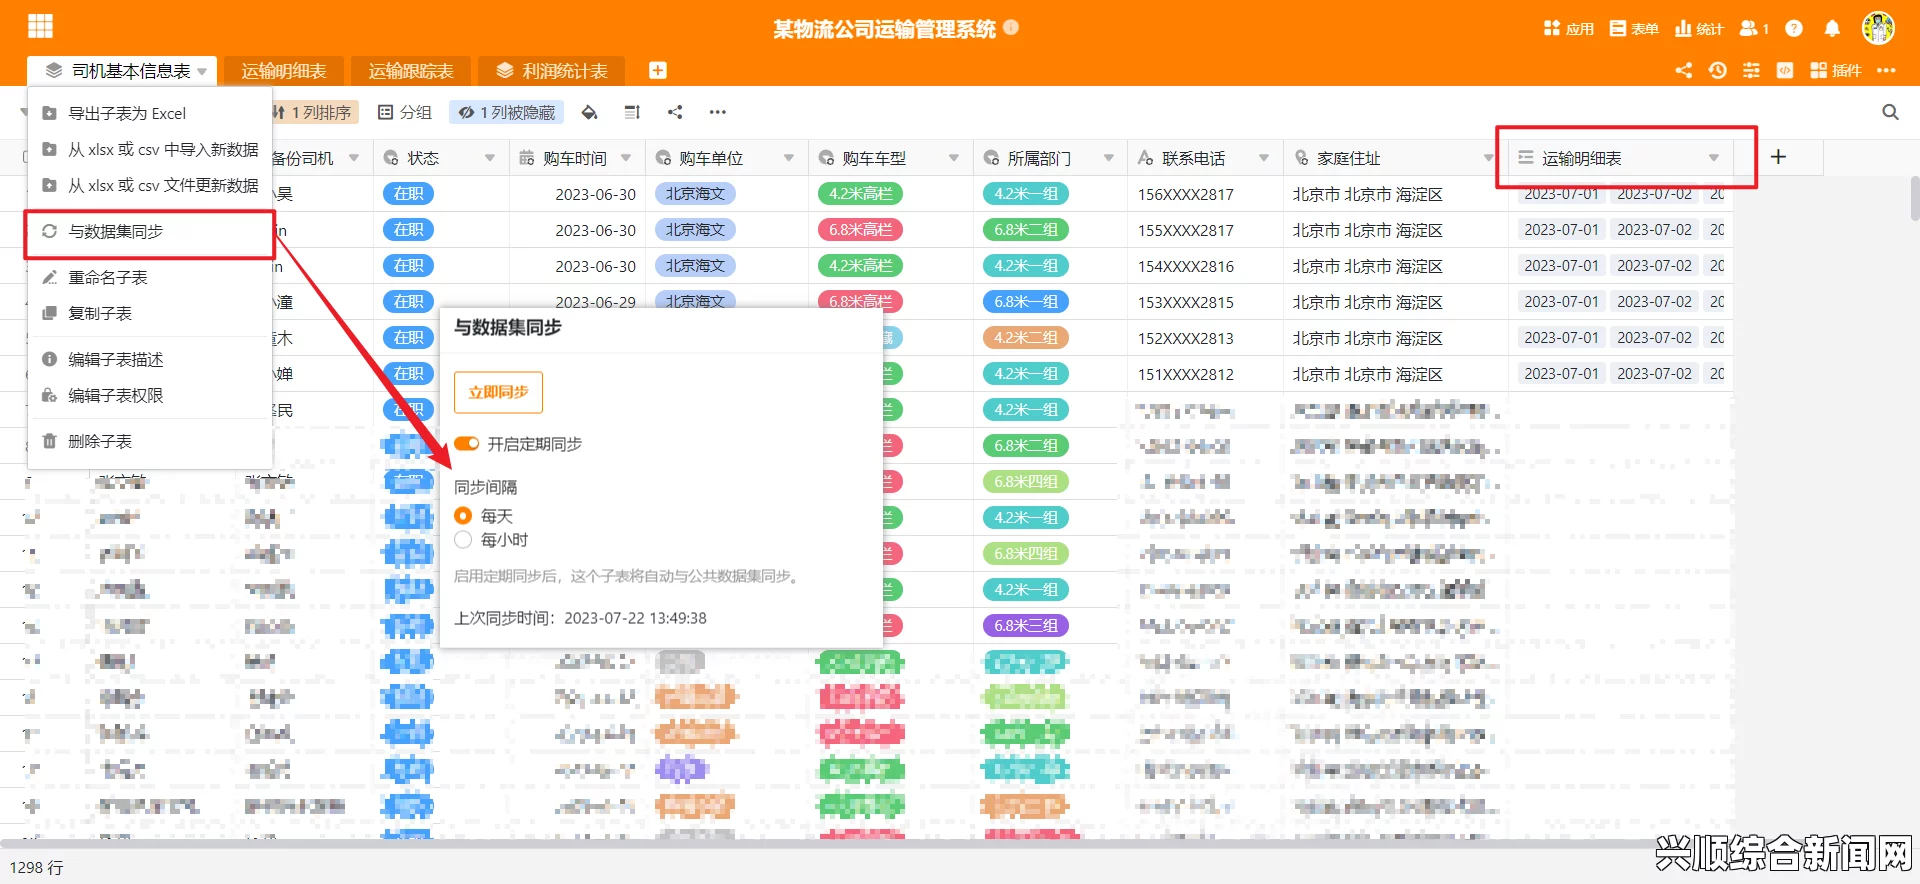Click the 1 列被隐藏 hidden columns button
The height and width of the screenshot is (884, 1920).
[507, 112]
